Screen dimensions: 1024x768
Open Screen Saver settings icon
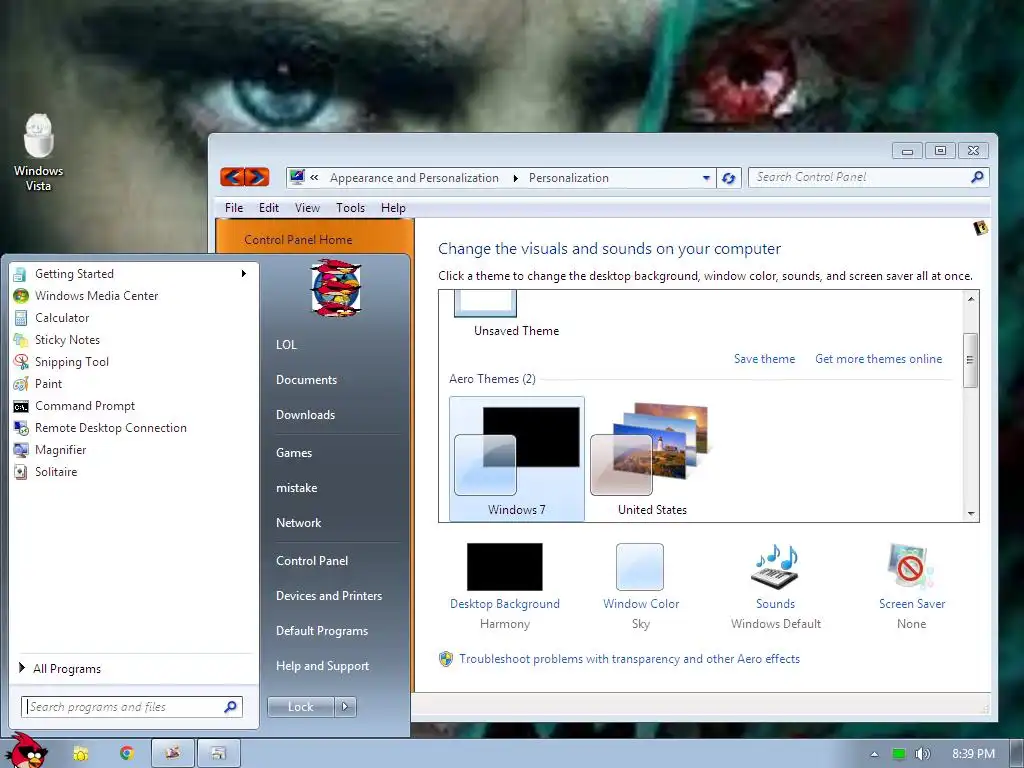coord(911,566)
